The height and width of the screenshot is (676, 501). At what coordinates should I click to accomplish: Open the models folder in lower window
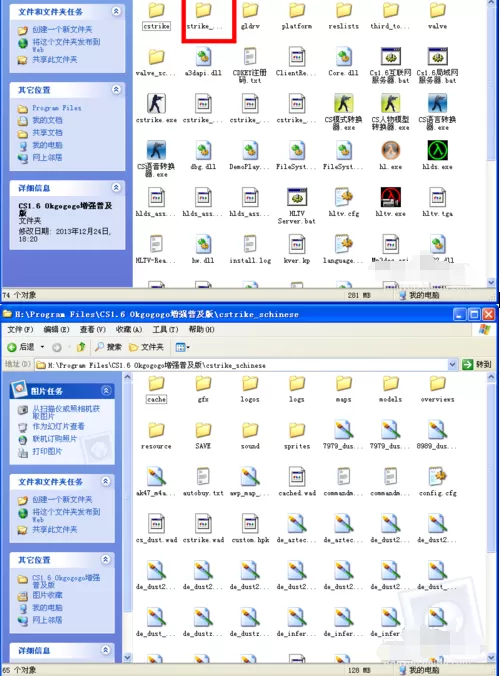coord(391,384)
